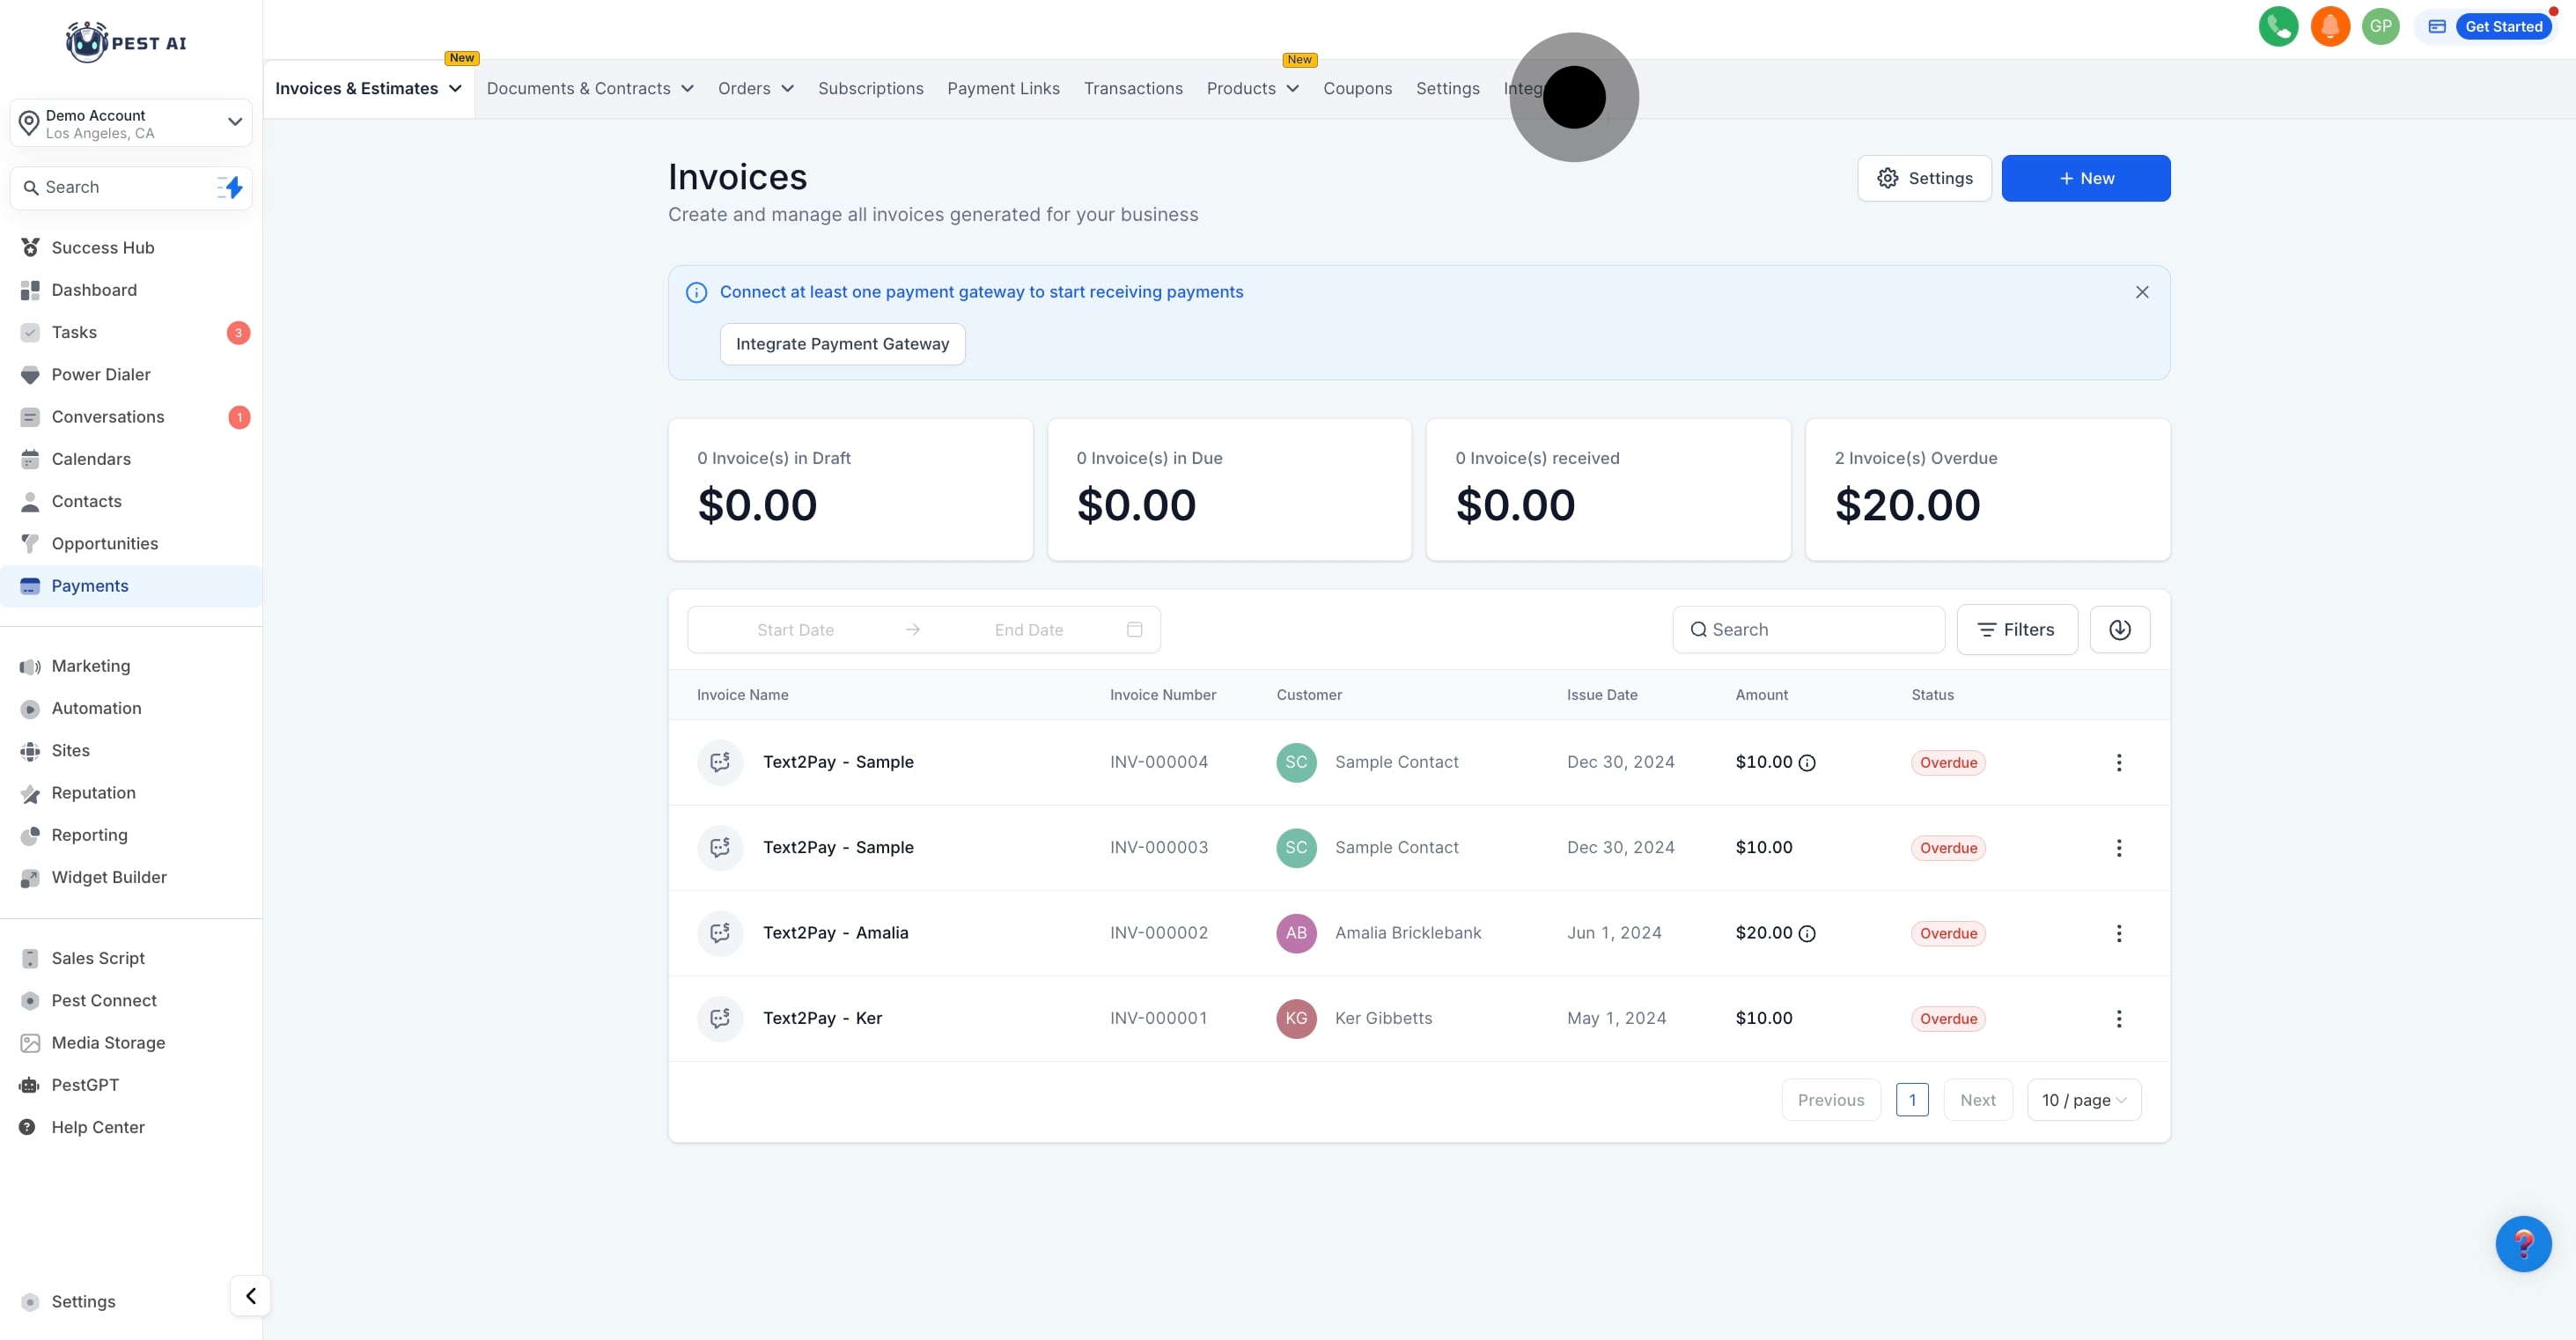Switch to the Subscriptions tab

click(870, 89)
